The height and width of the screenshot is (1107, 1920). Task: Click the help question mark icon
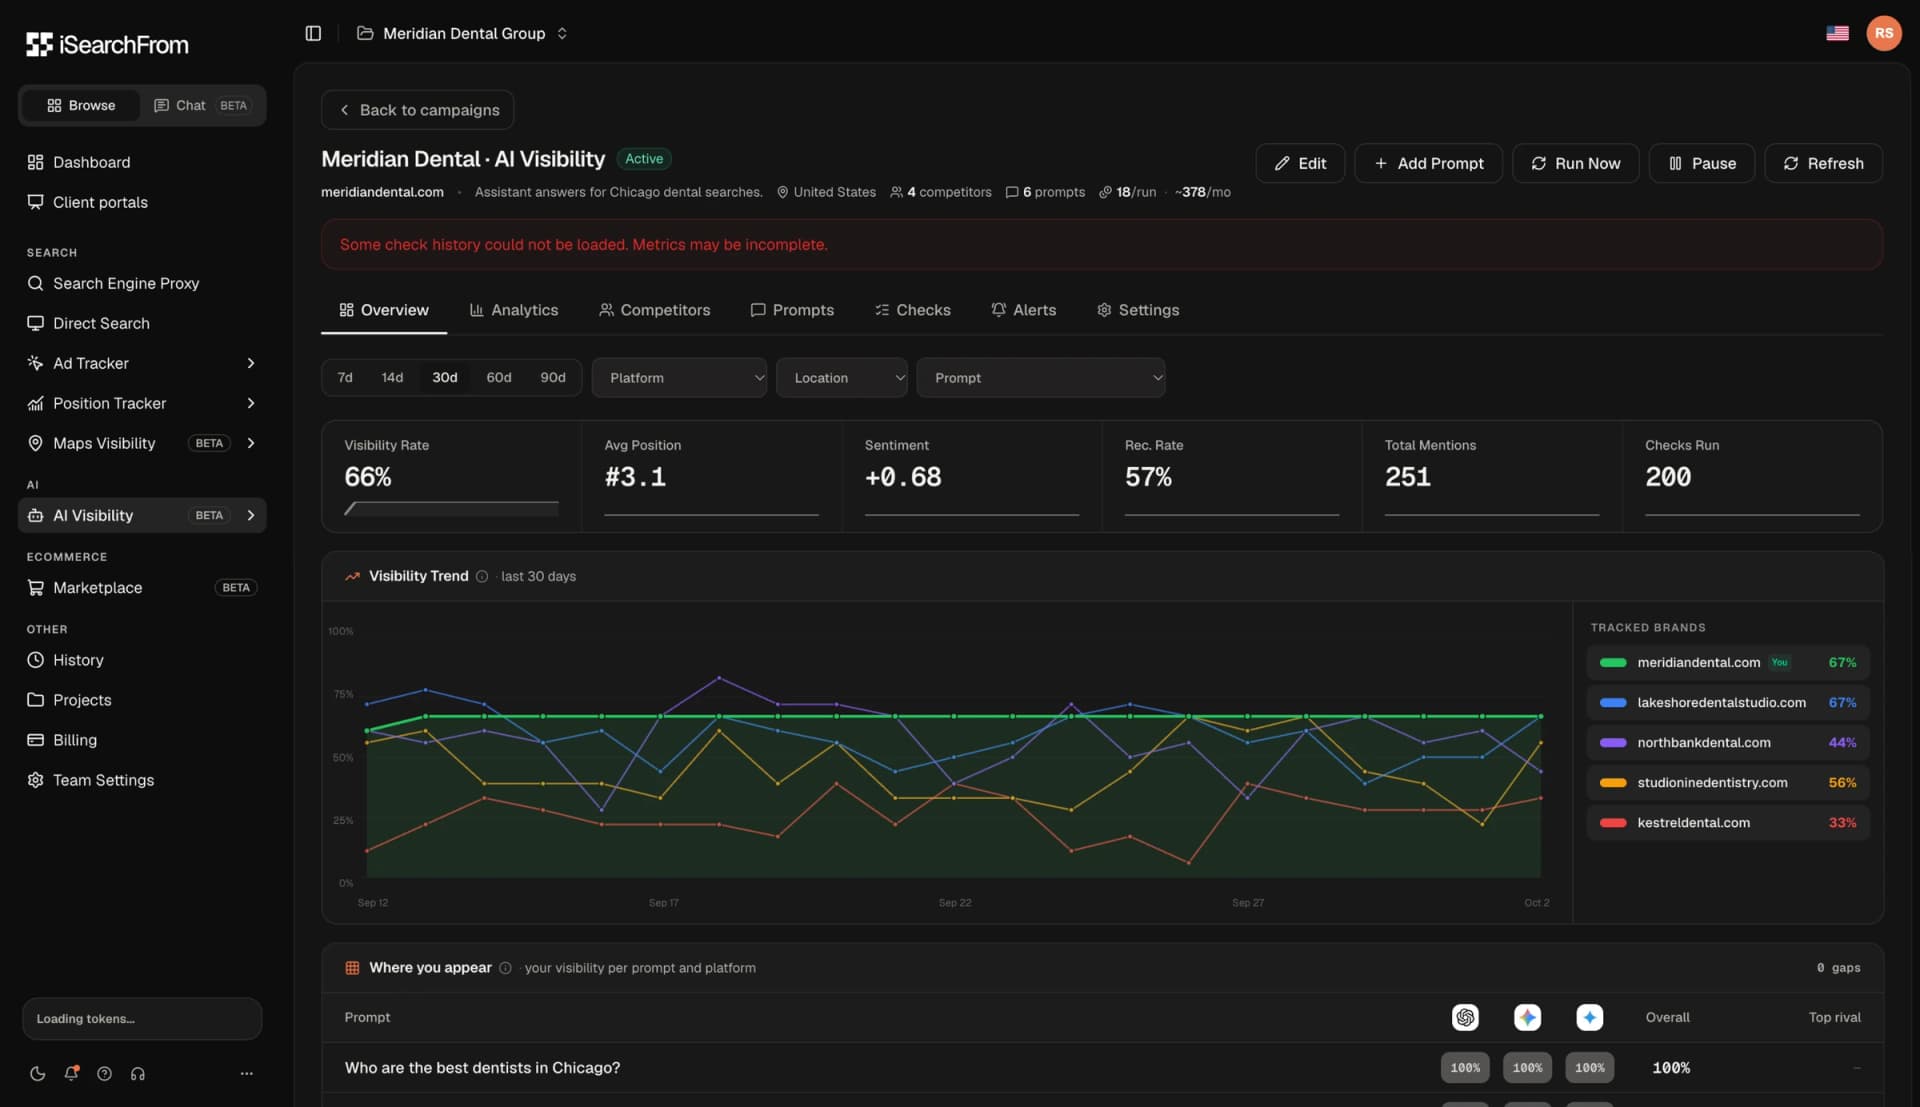click(x=104, y=1073)
